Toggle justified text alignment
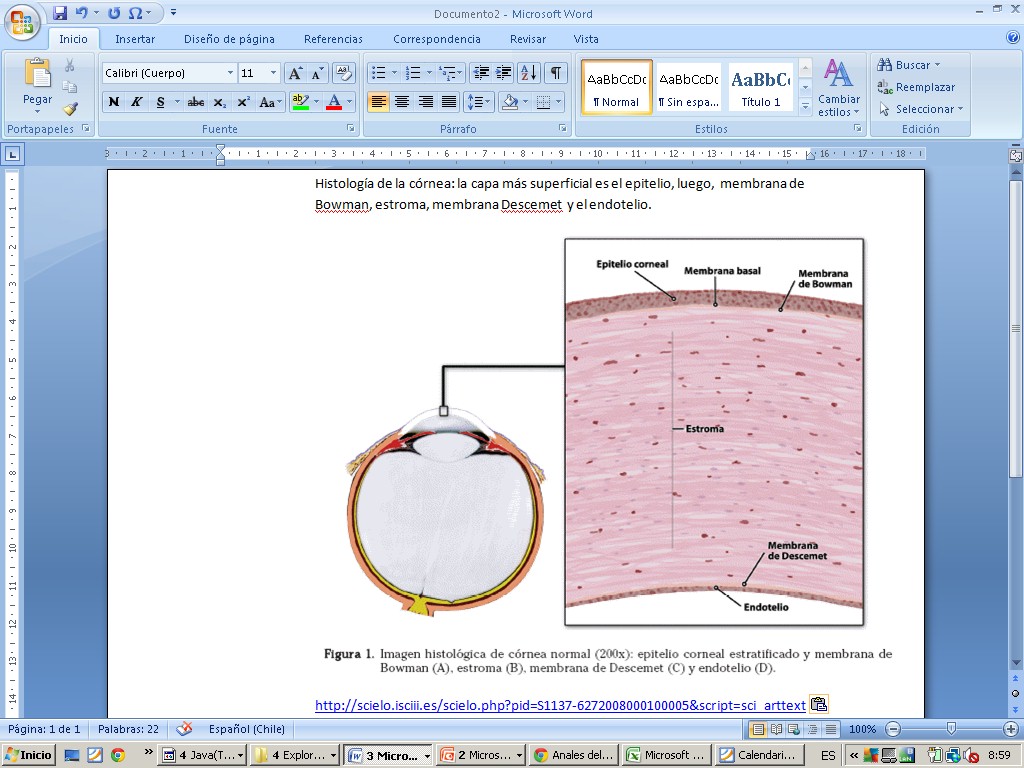The height and width of the screenshot is (768, 1024). coord(449,102)
